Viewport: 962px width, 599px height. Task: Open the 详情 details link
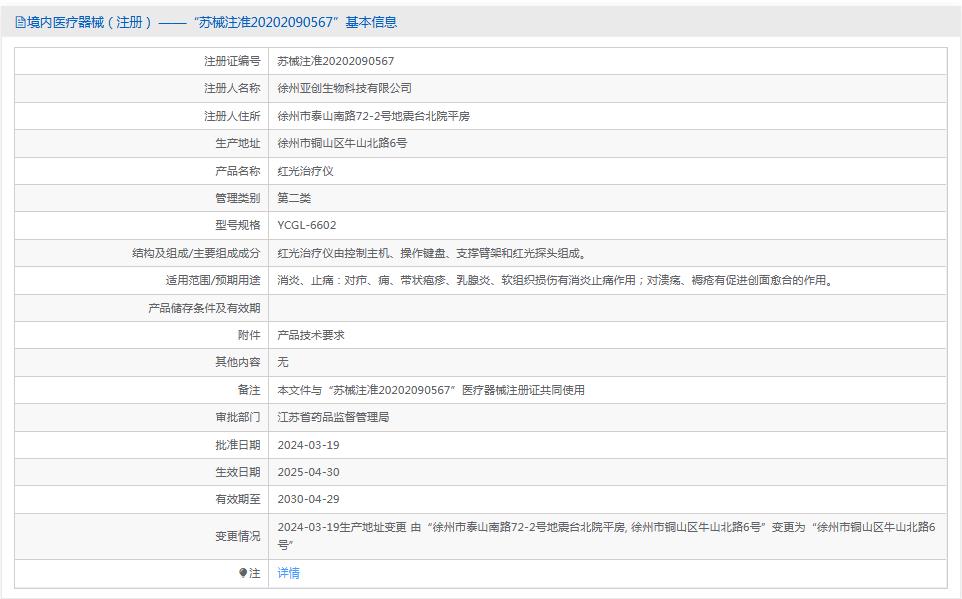(288, 573)
